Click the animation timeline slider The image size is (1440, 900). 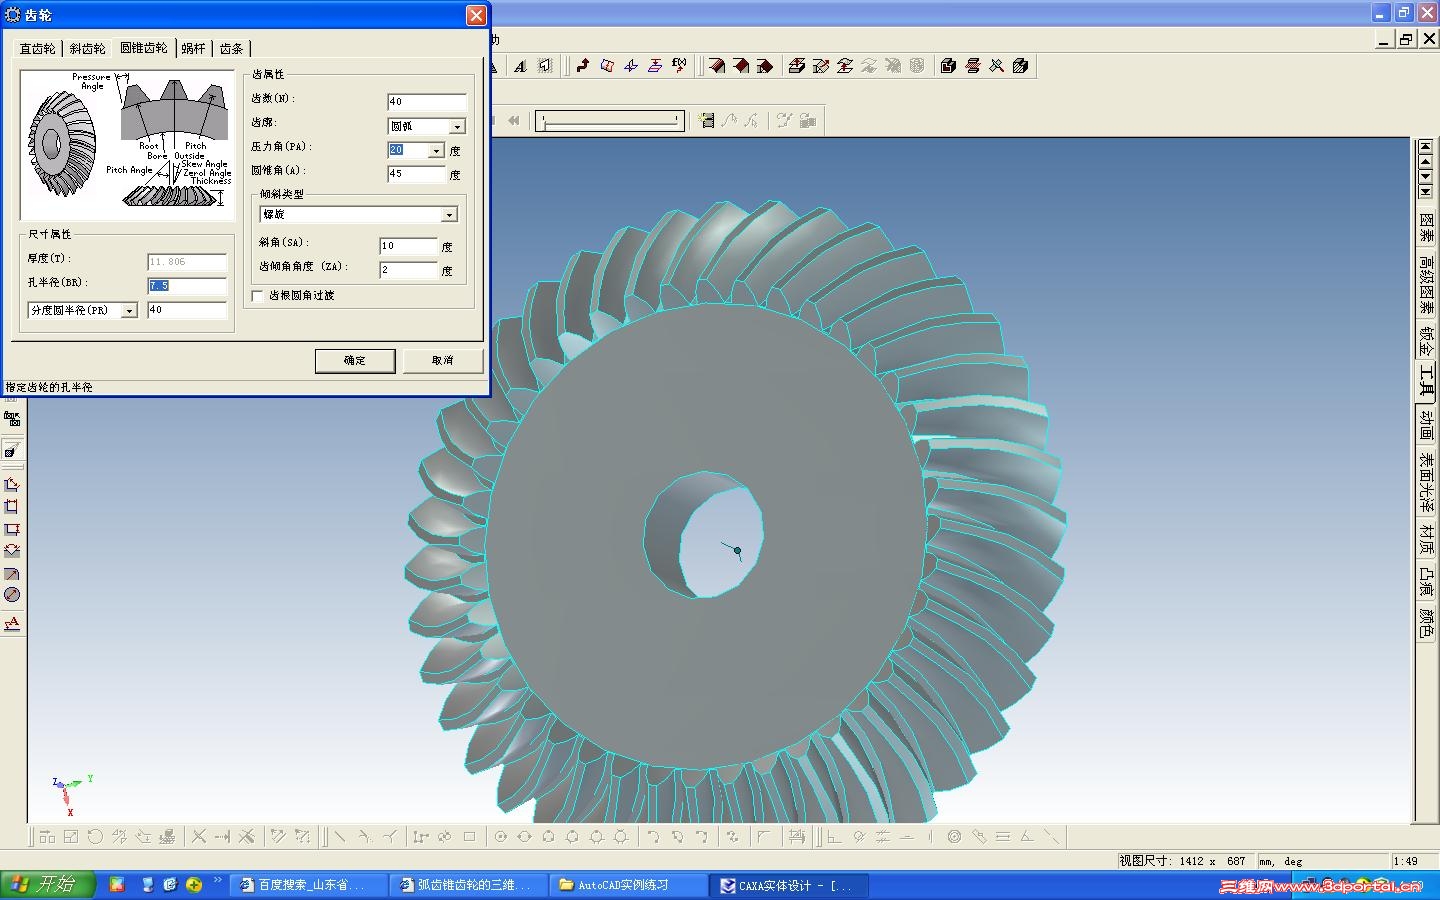610,121
